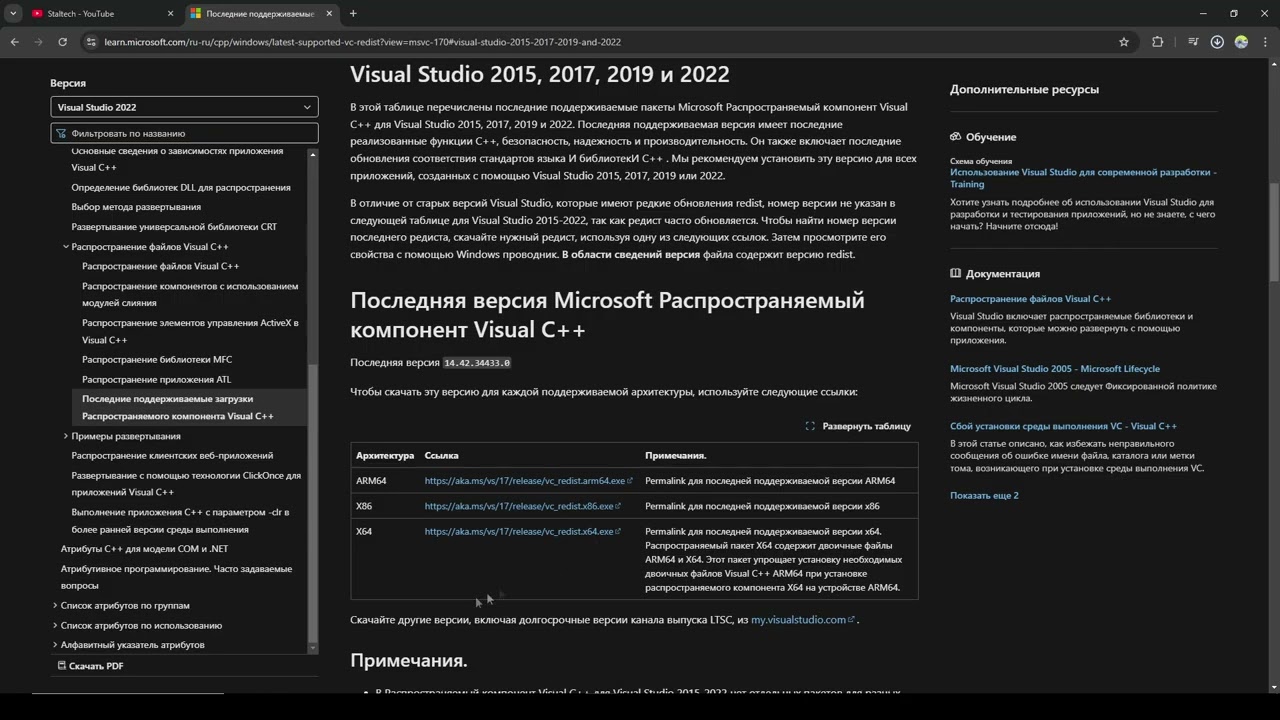Image resolution: width=1280 pixels, height=720 pixels.
Task: Open Microsoft Visual Studio 2005 Lifecycle link
Action: [1055, 369]
